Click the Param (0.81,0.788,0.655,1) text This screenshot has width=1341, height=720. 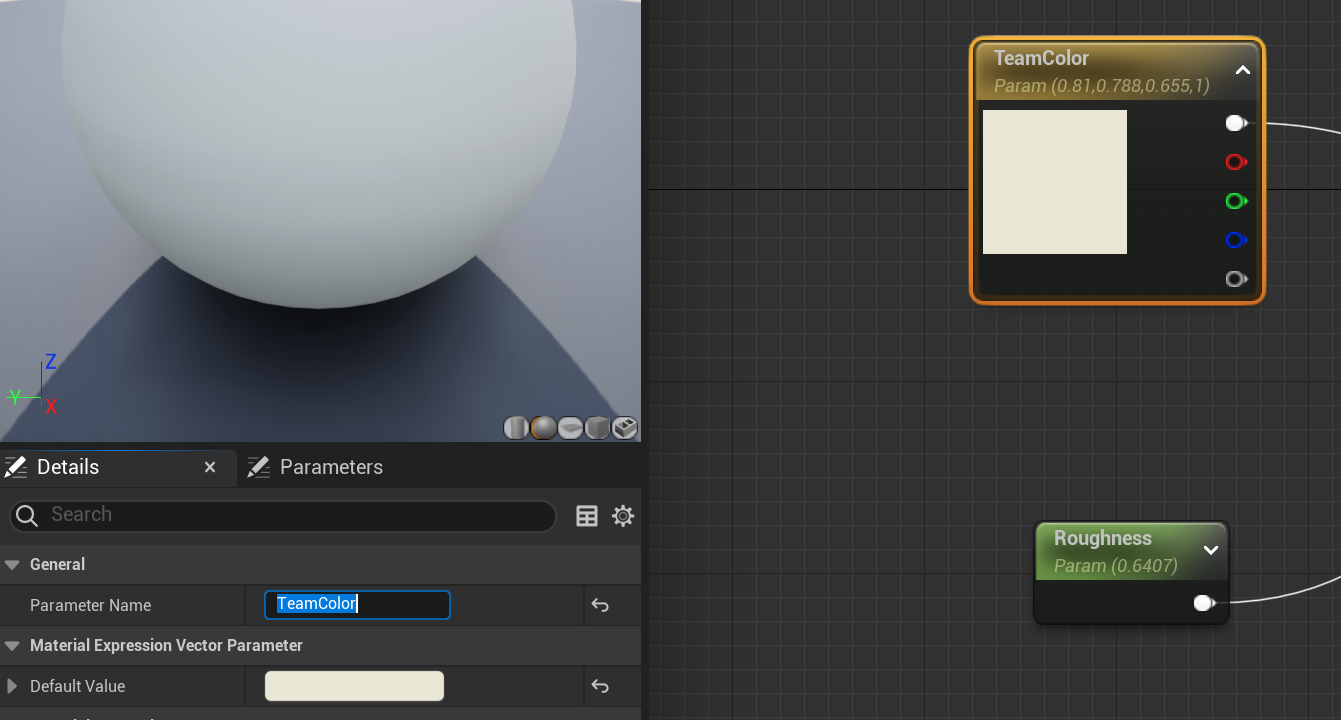click(x=1102, y=86)
